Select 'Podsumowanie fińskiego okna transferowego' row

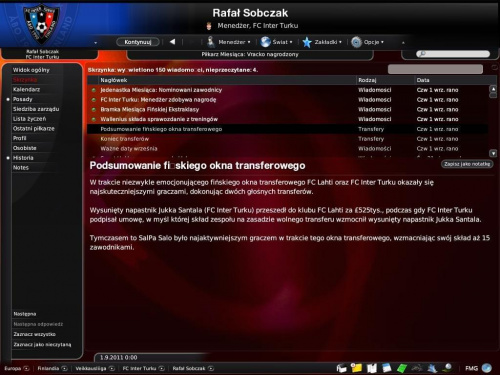[288, 129]
